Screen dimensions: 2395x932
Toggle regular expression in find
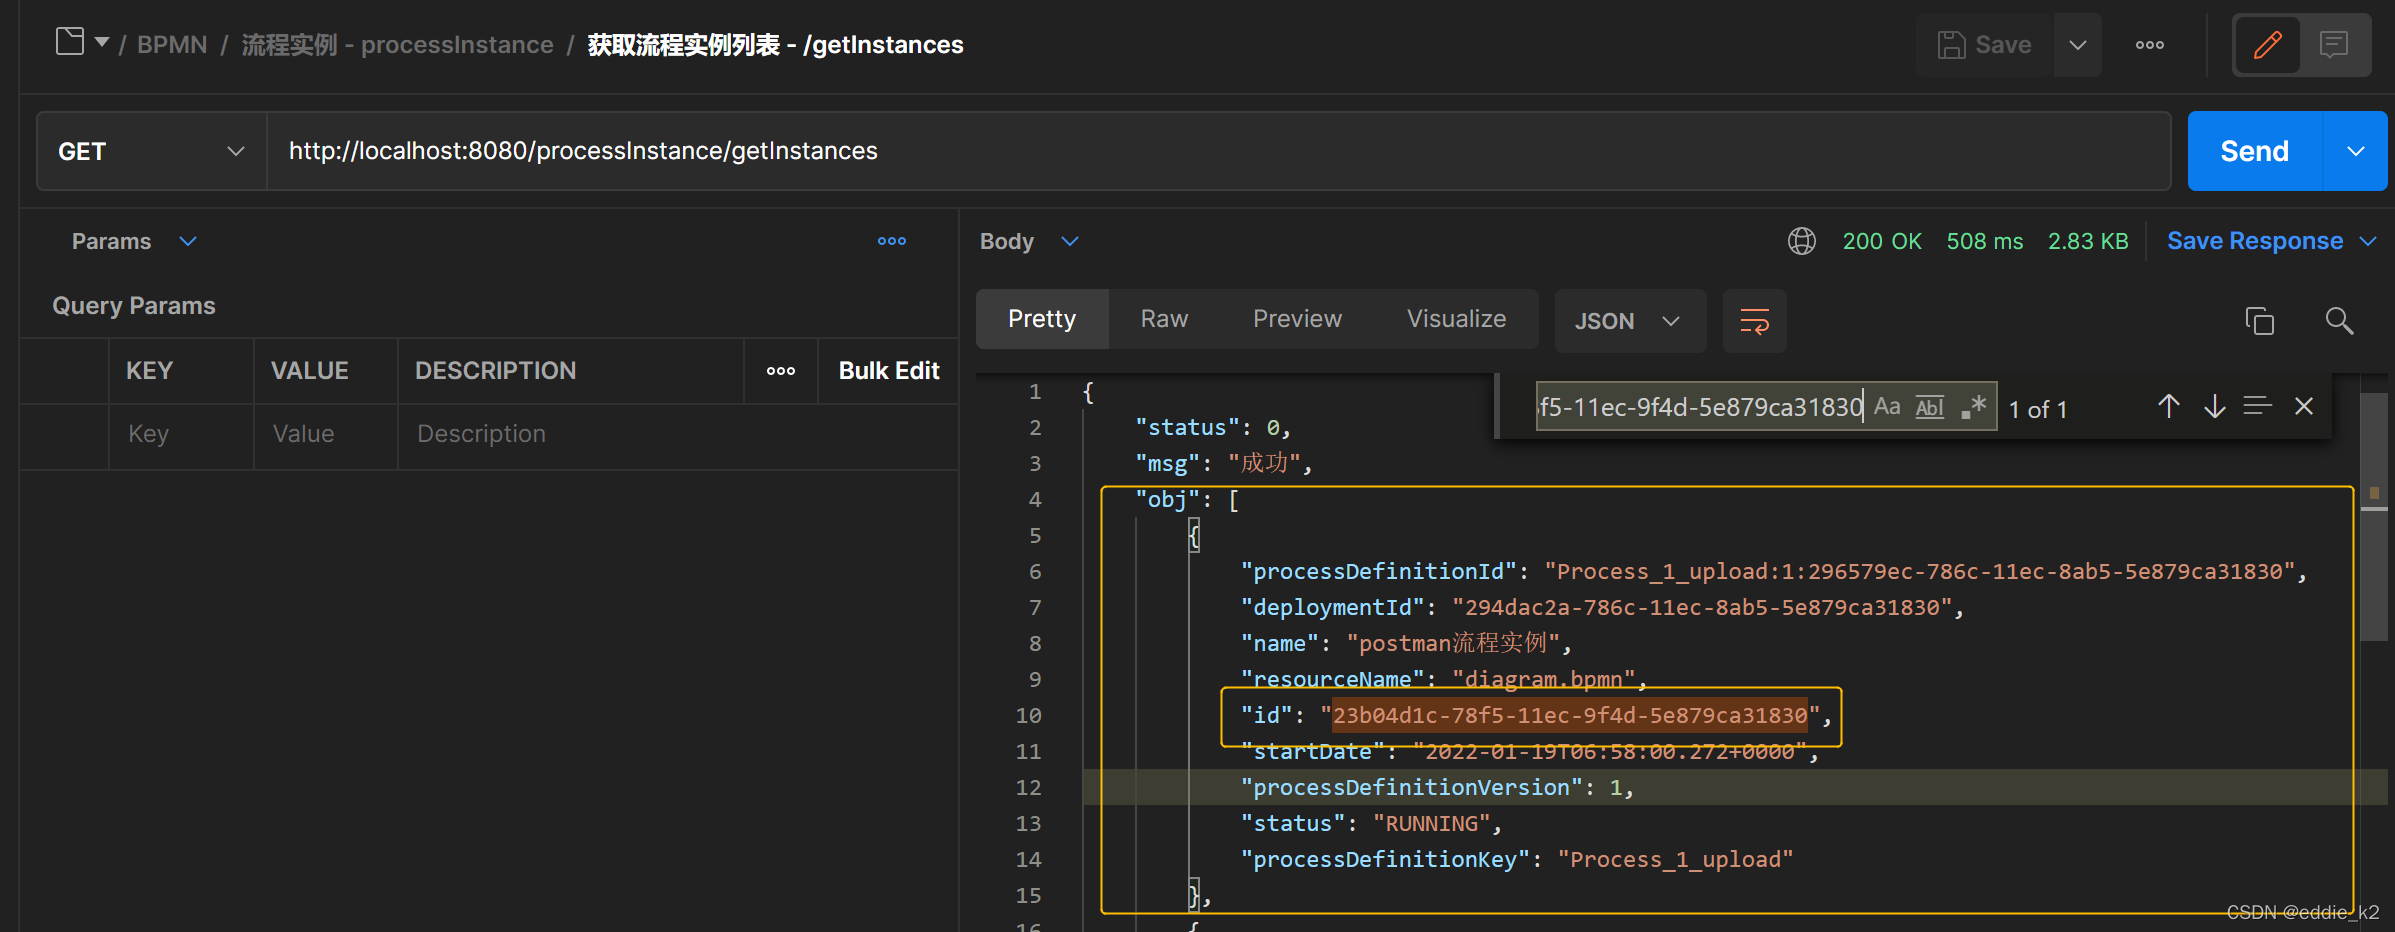[1974, 407]
